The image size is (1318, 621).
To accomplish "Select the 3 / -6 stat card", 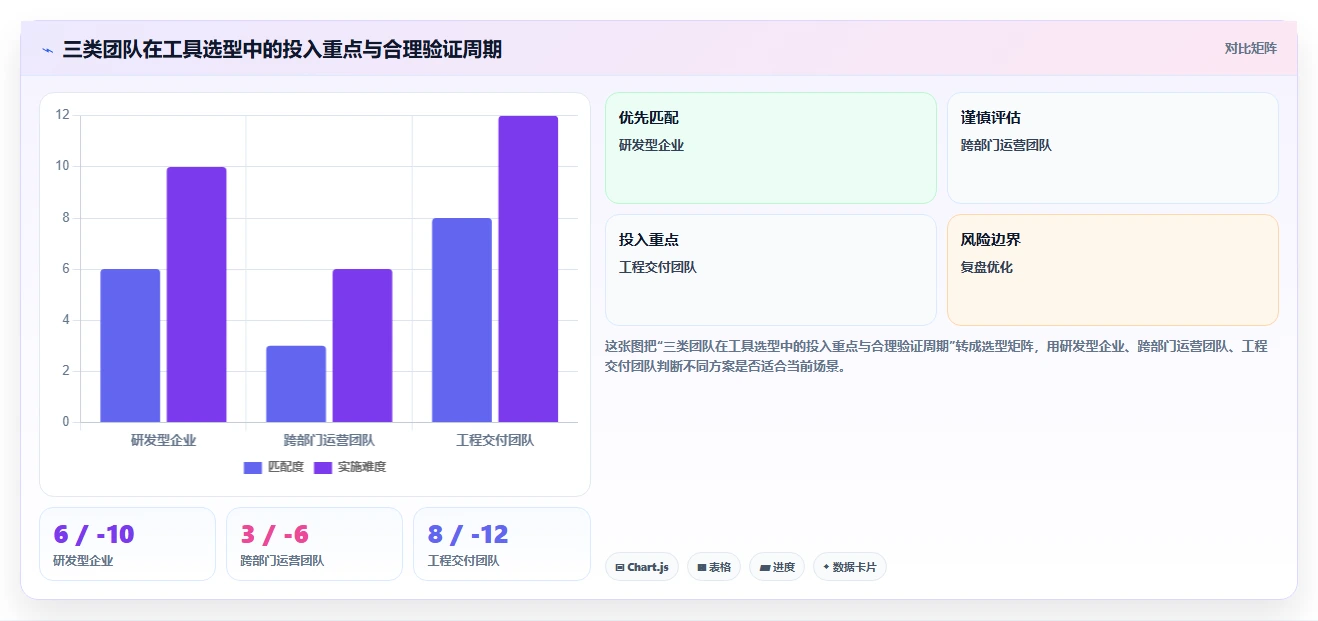I will [314, 544].
